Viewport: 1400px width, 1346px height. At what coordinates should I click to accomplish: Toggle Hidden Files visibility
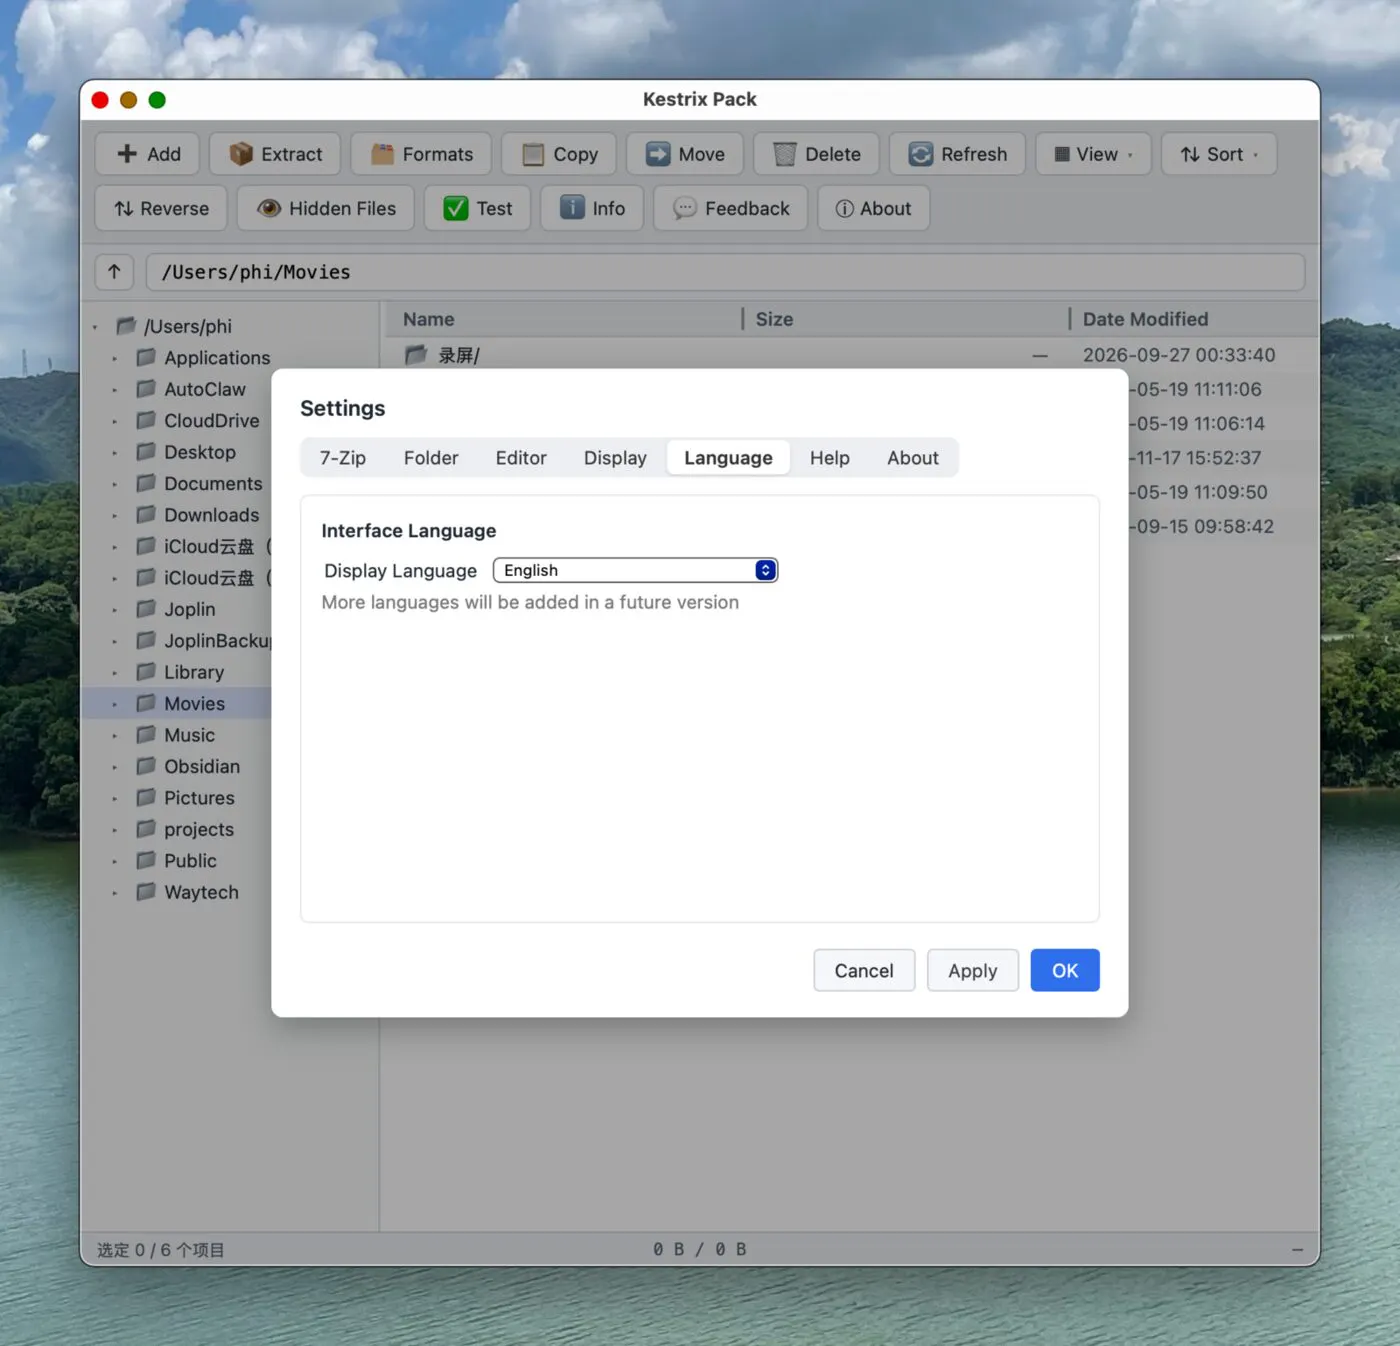326,208
